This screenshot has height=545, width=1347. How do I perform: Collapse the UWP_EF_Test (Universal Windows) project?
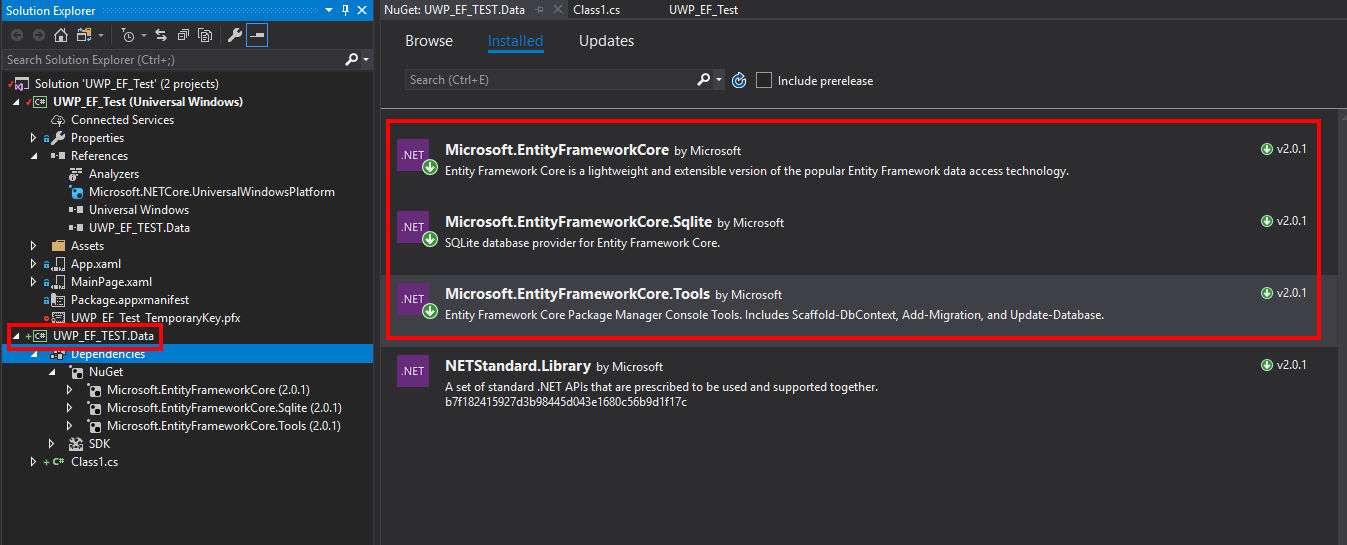coord(15,102)
